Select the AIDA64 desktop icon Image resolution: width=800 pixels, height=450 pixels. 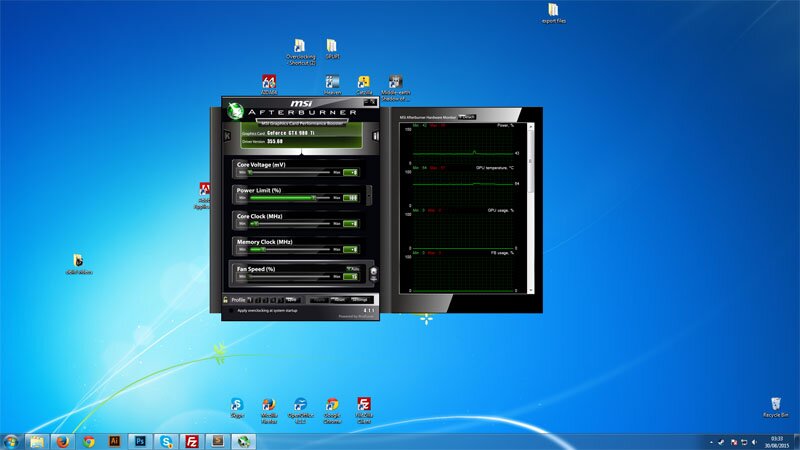pos(269,85)
